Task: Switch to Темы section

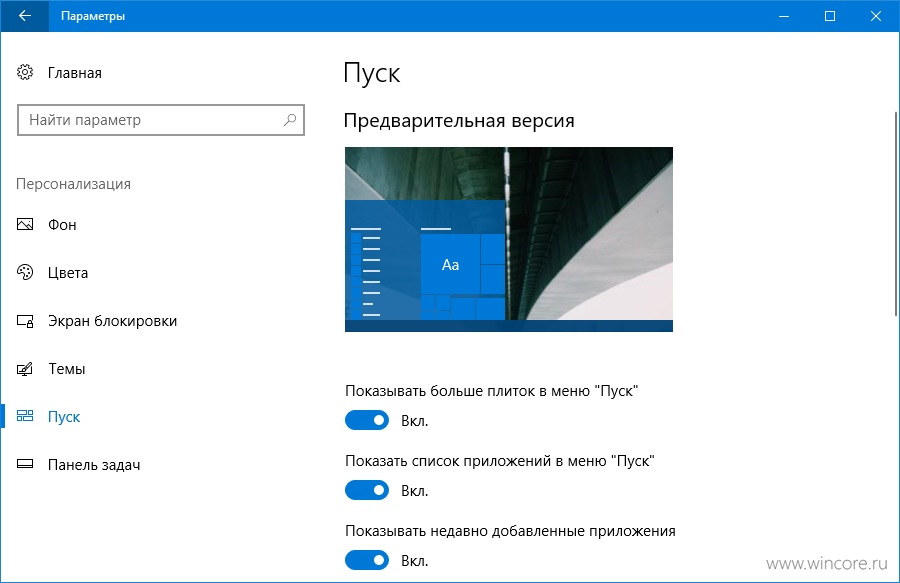Action: (x=67, y=369)
